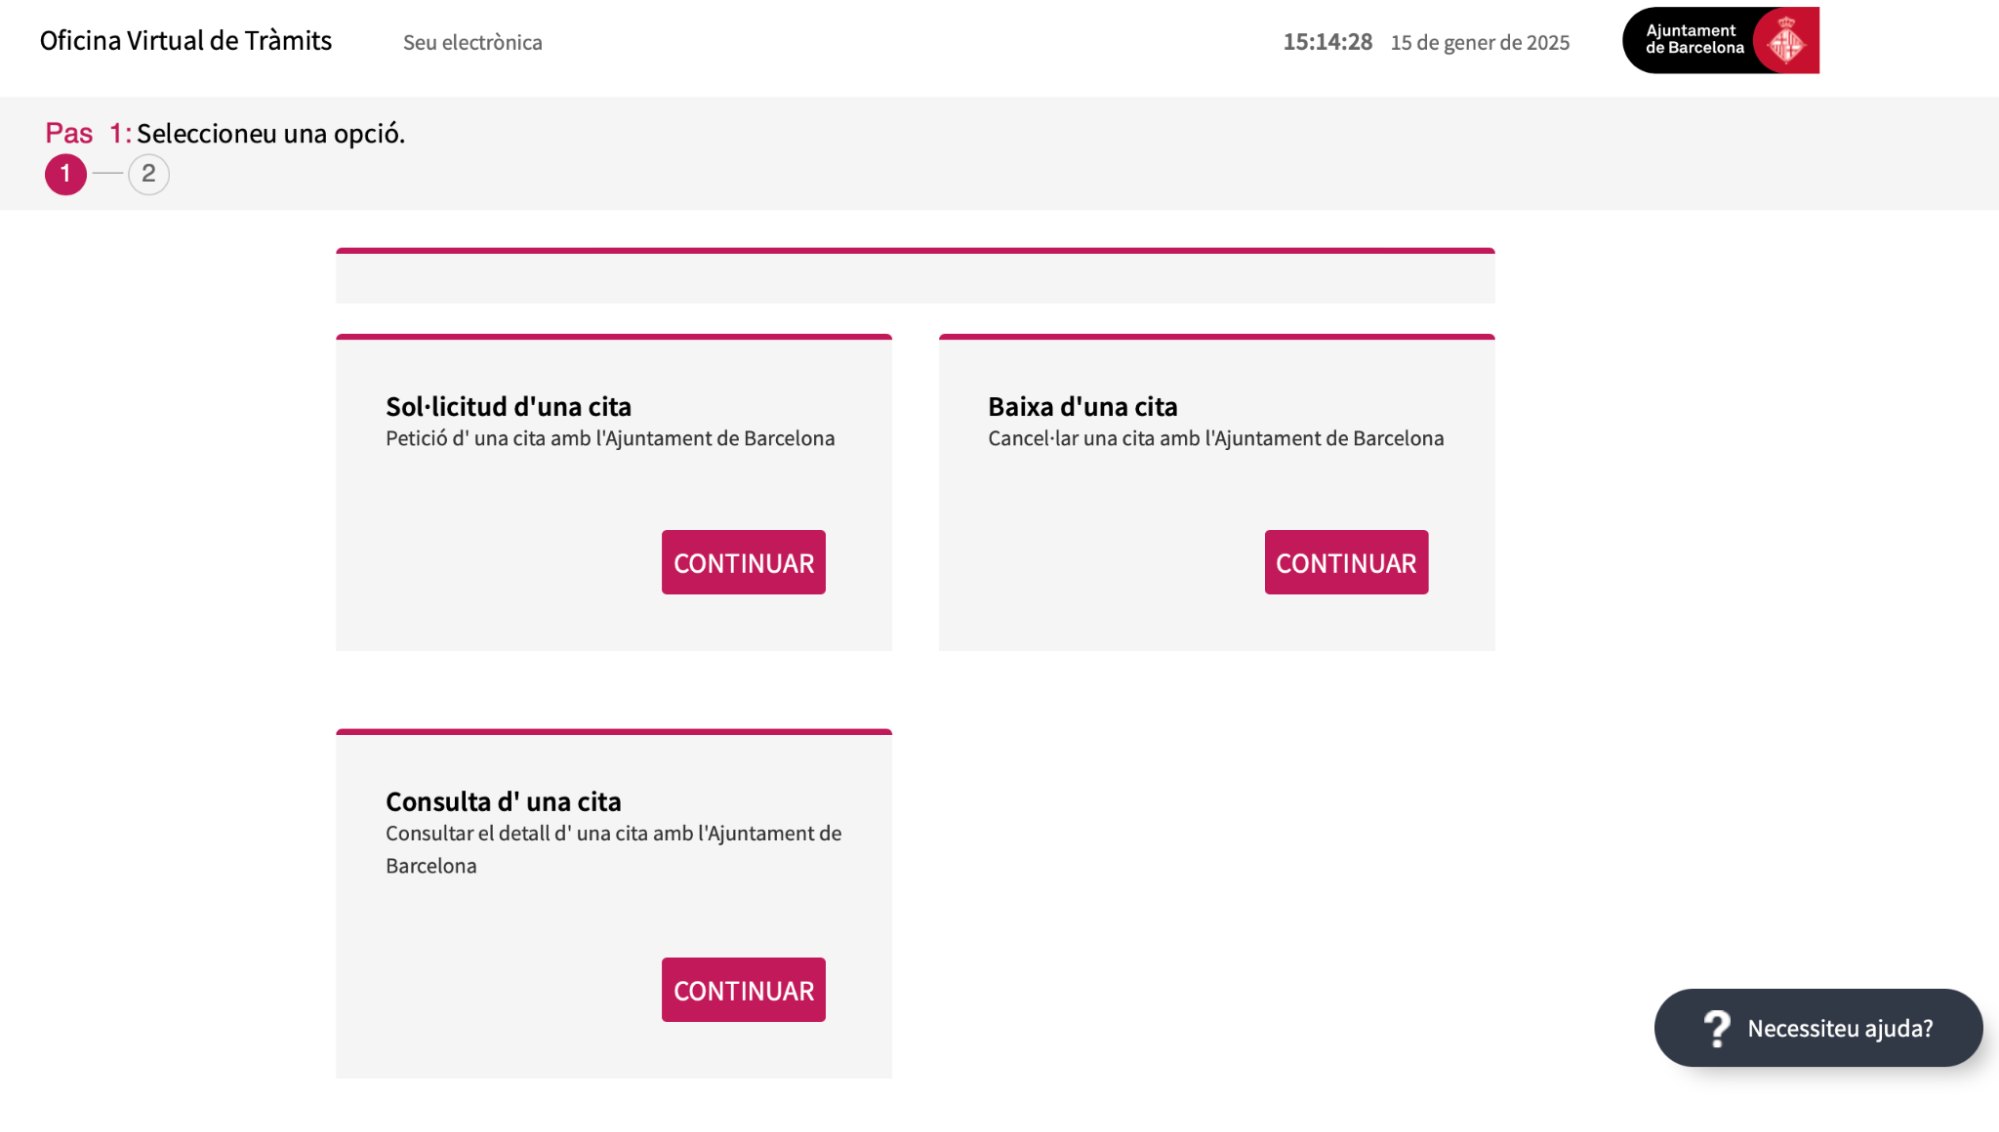Click the Ajuntament de Barcelona logo text
The height and width of the screenshot is (1132, 1999).
click(1694, 40)
